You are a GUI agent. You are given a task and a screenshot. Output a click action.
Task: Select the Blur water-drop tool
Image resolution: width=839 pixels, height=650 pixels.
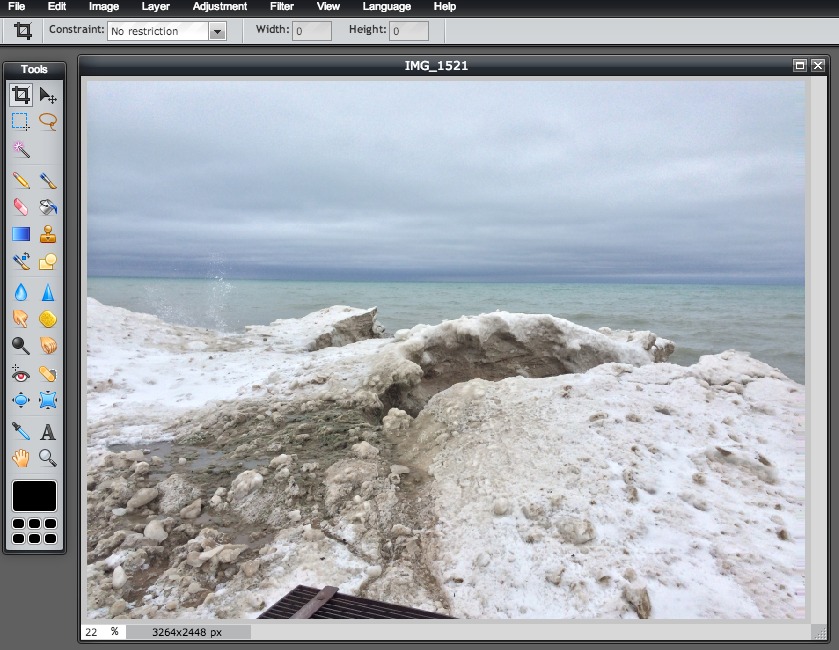pos(21,292)
